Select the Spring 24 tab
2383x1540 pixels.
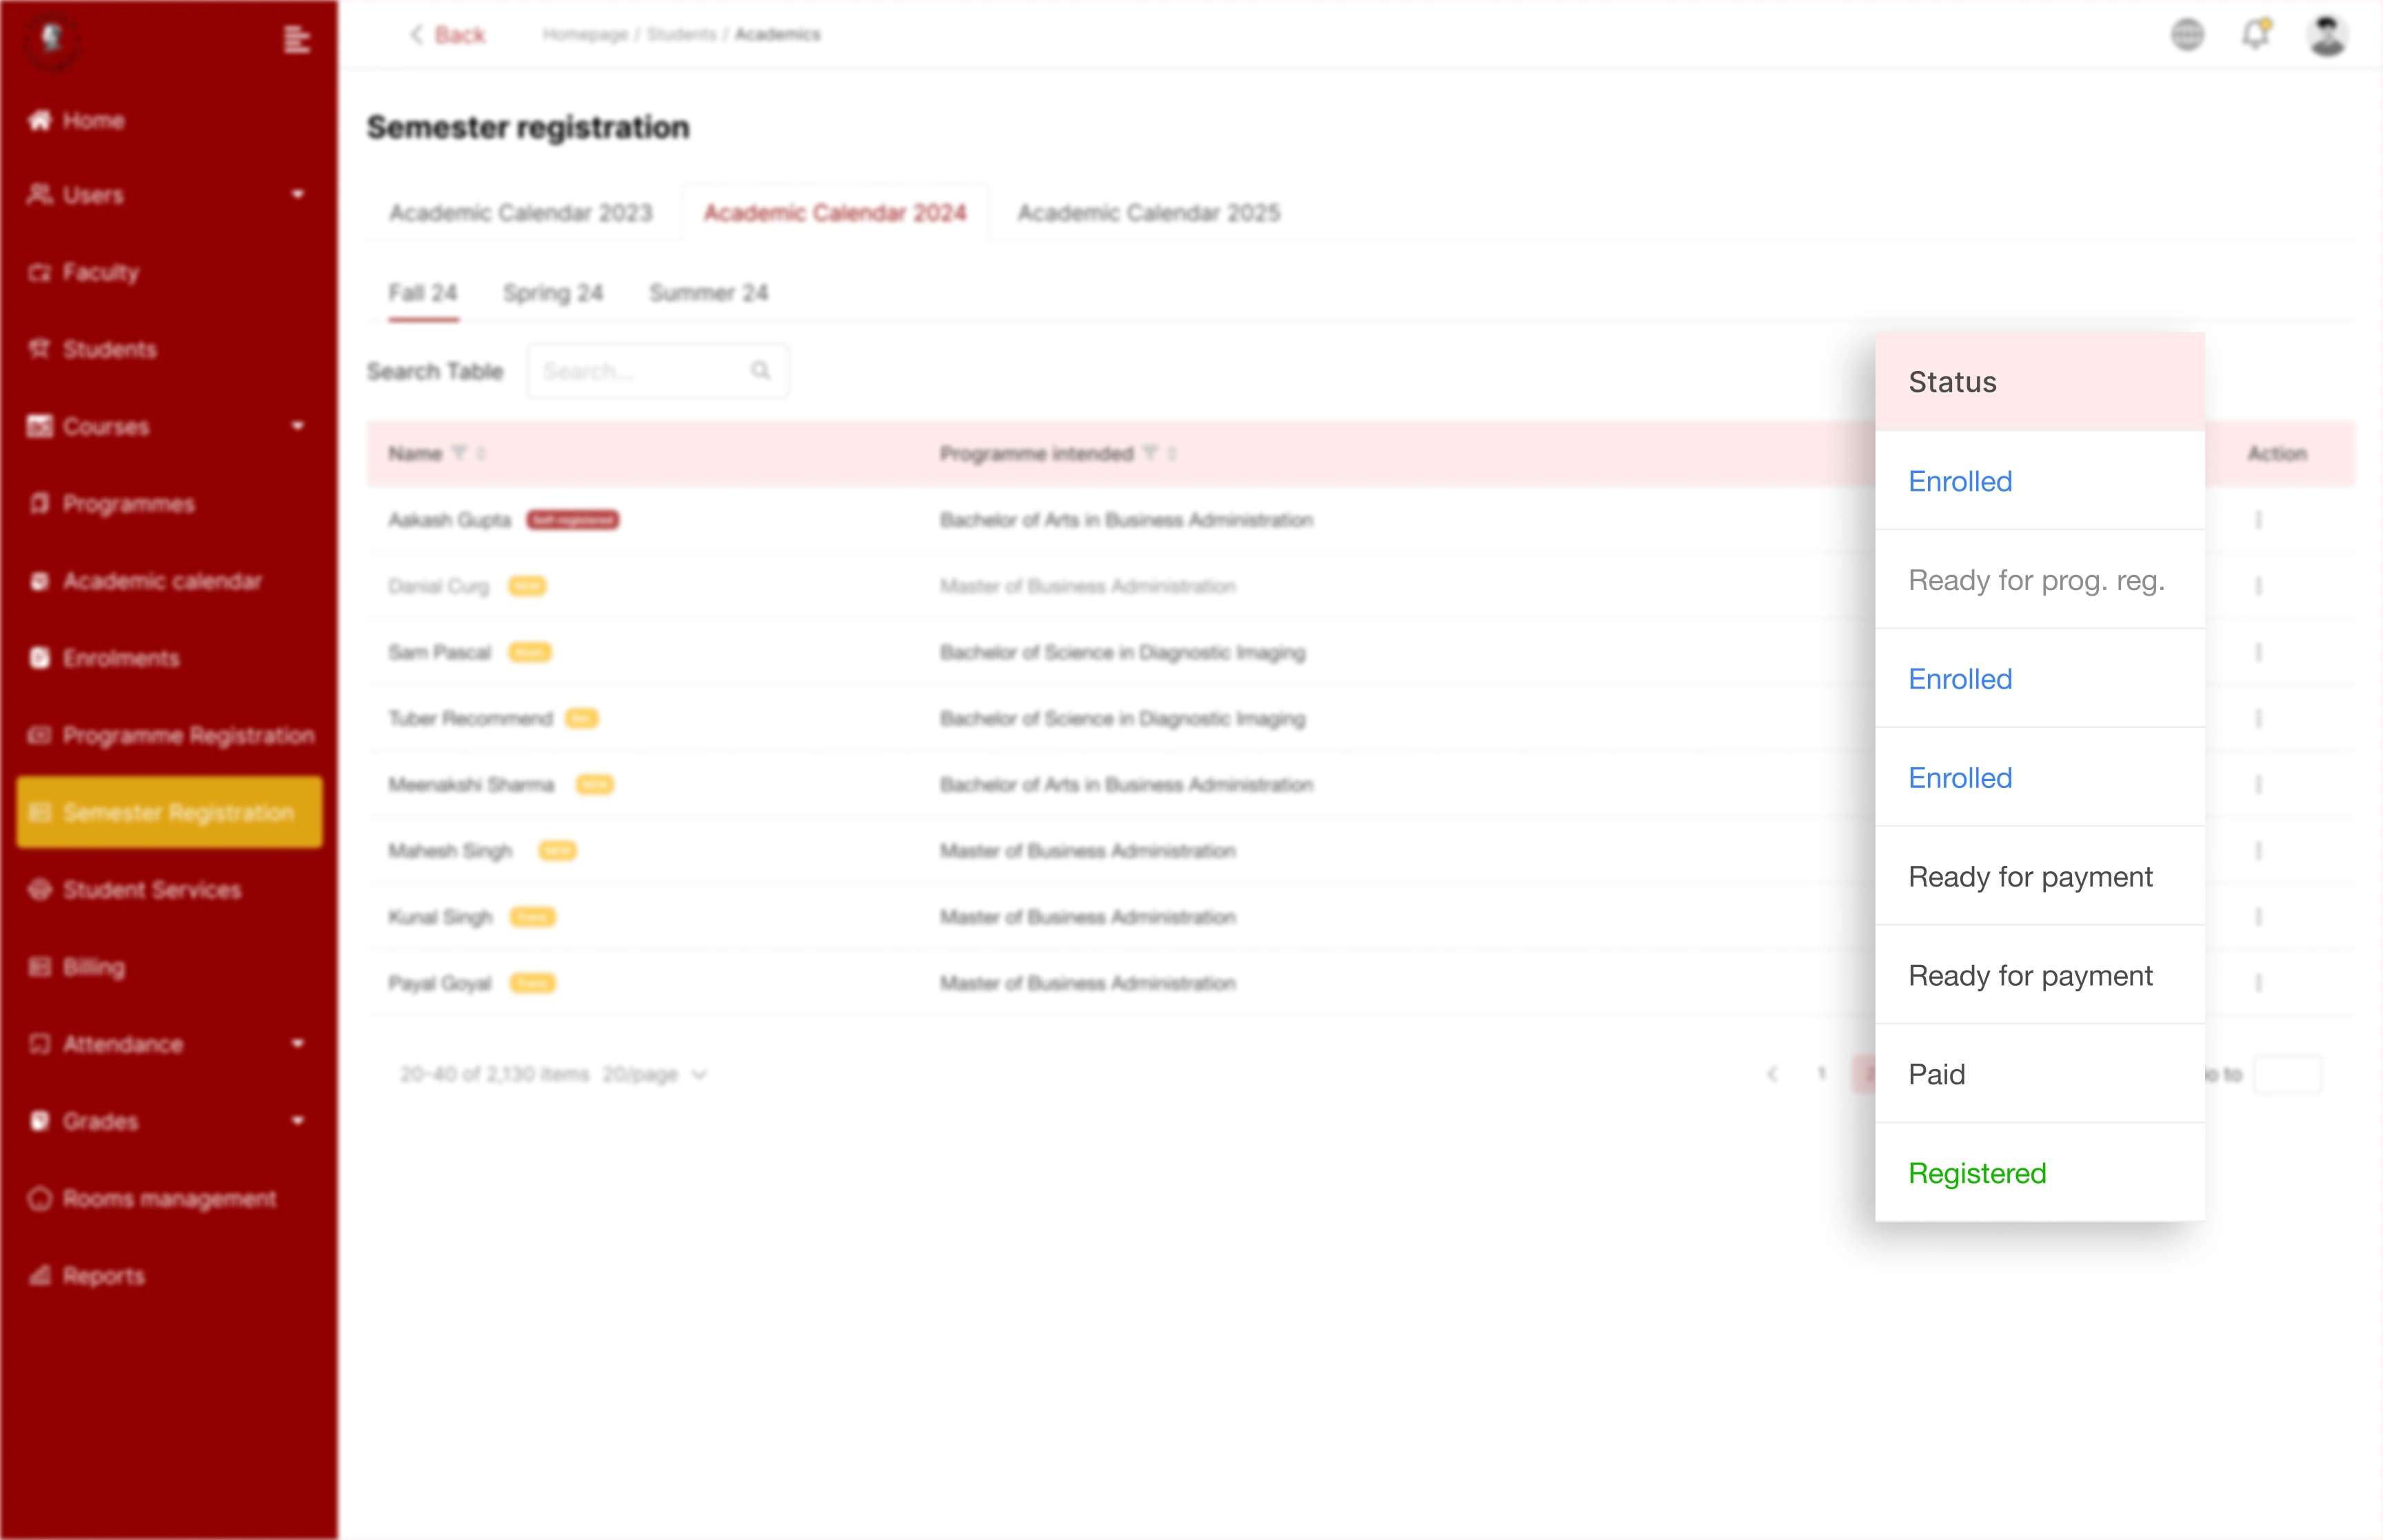(552, 293)
